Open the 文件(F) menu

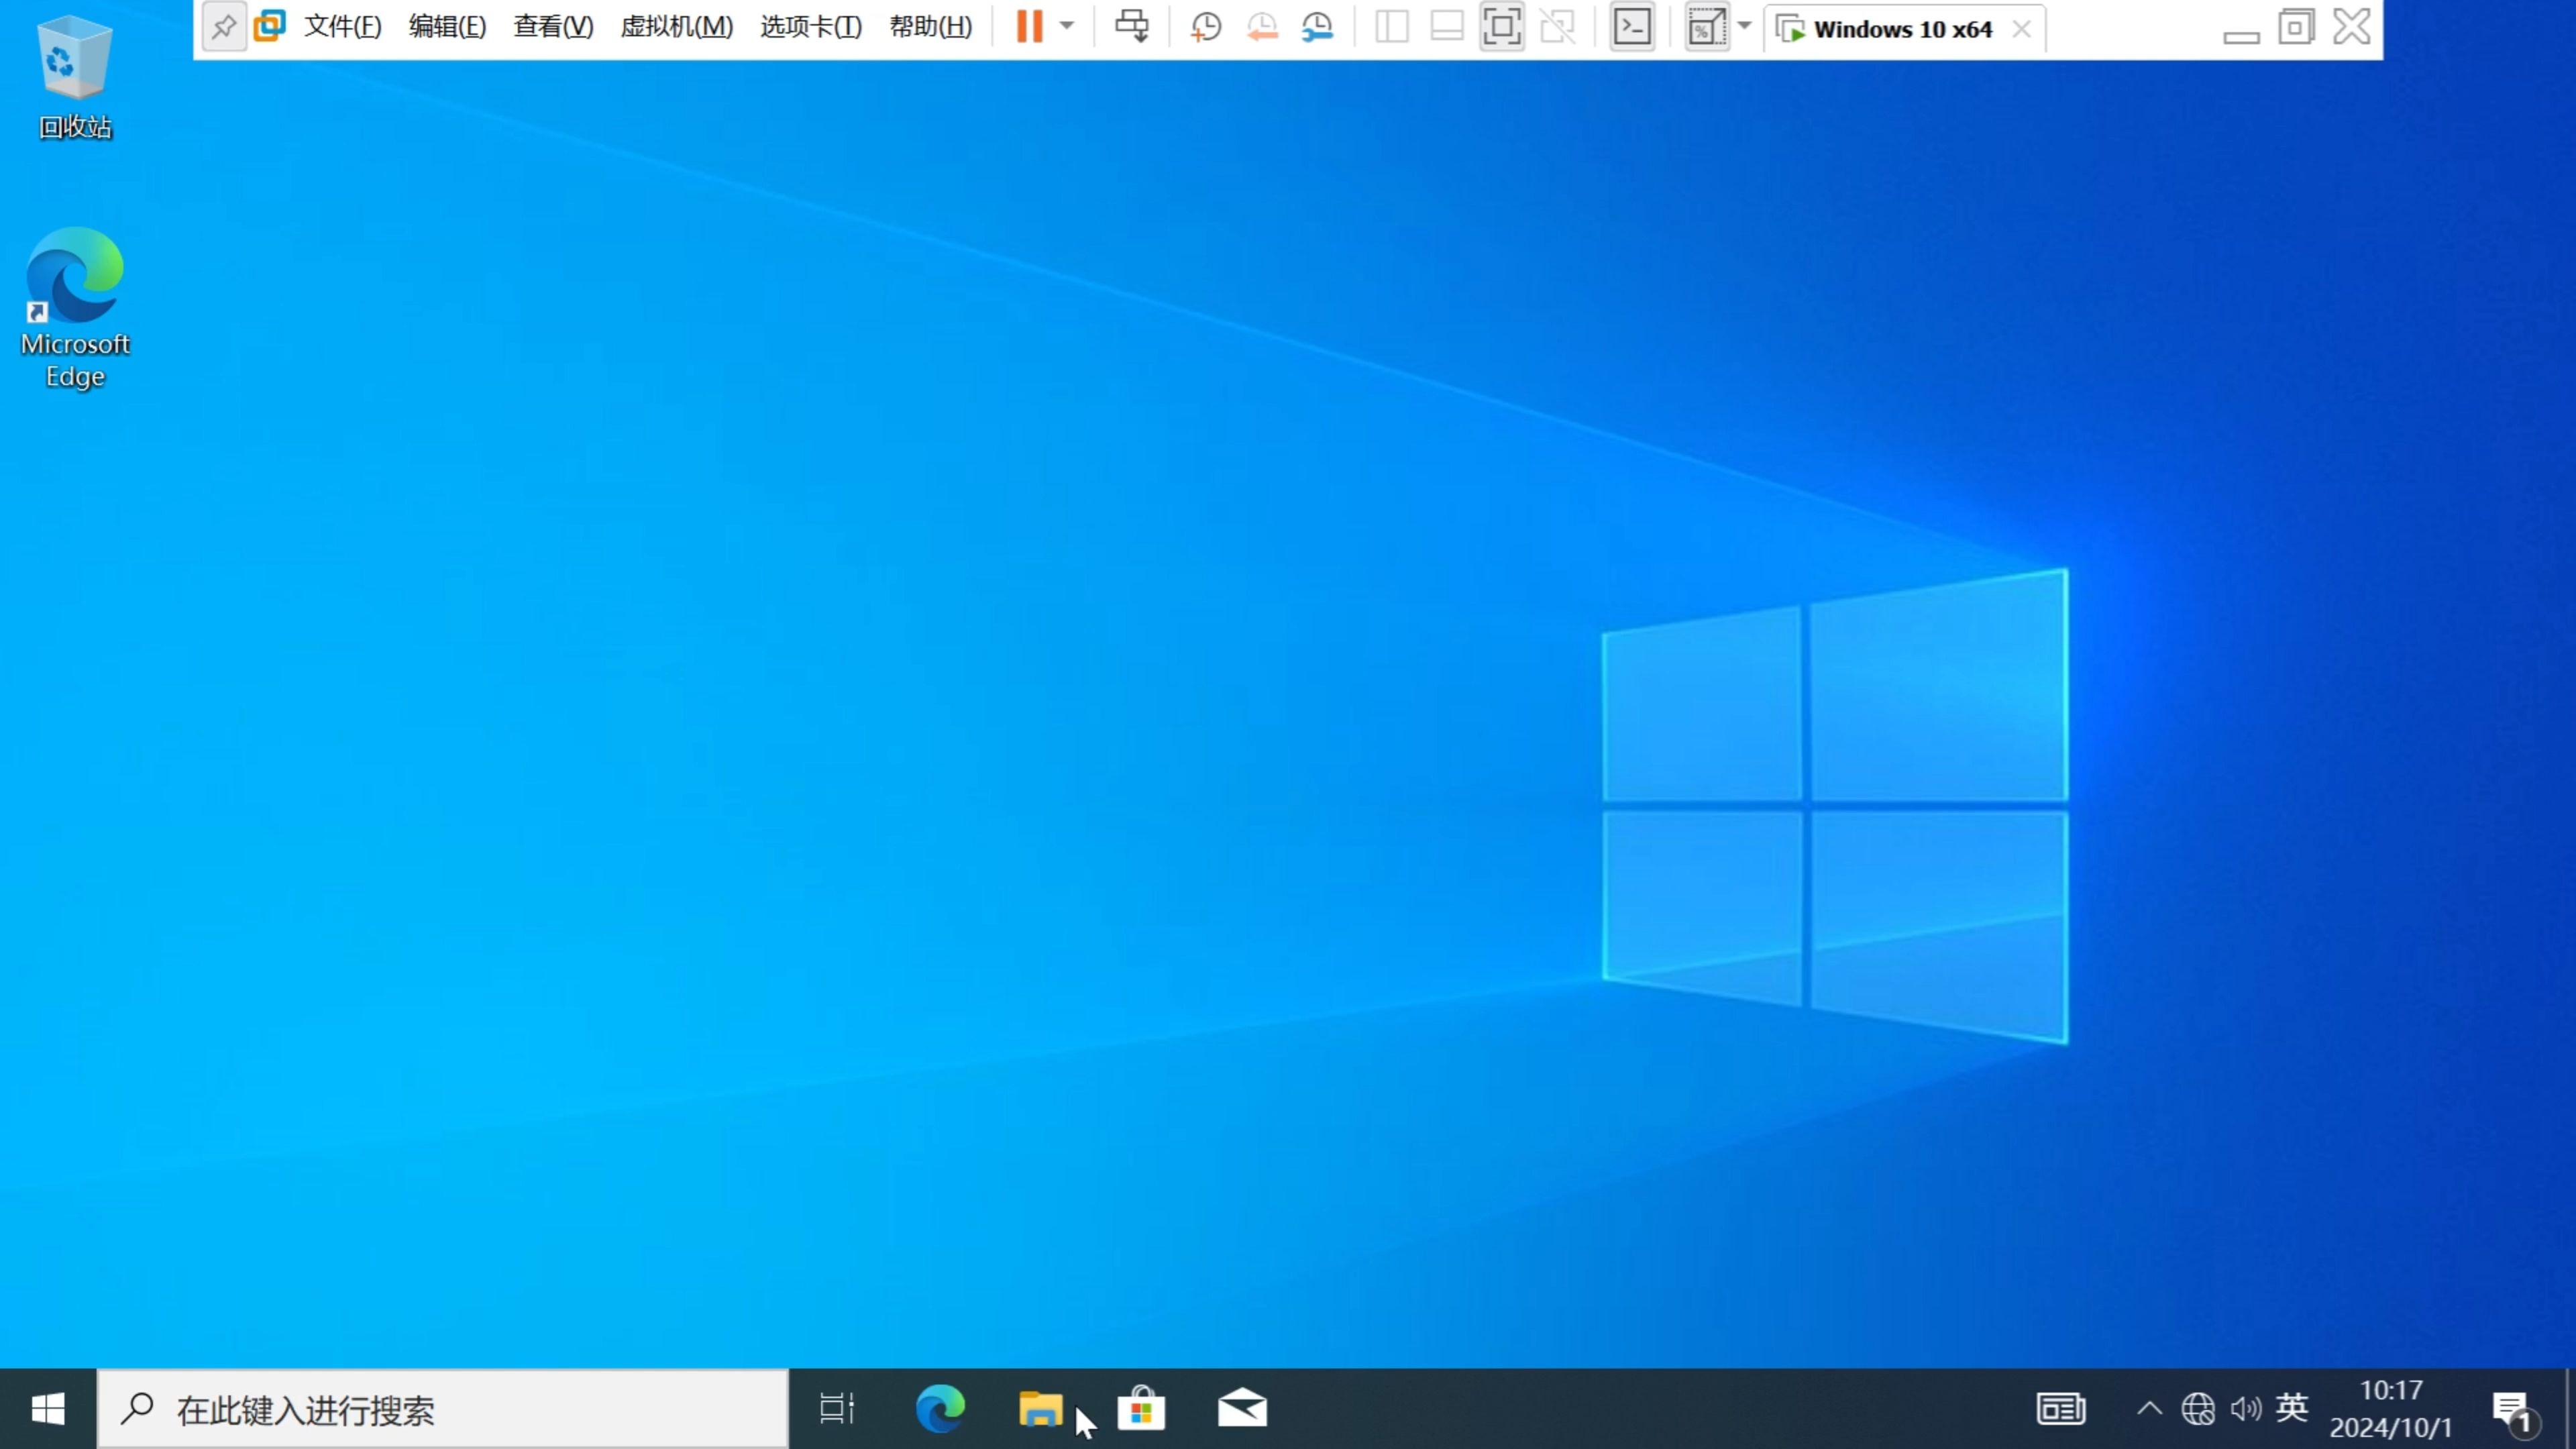coord(343,27)
